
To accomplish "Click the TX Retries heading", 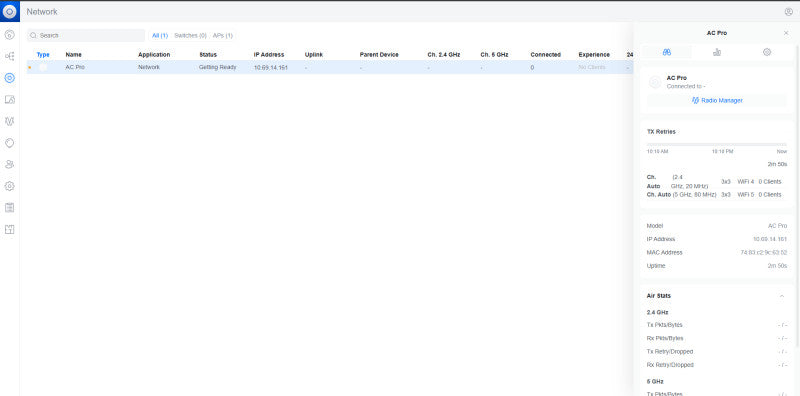I will pos(661,132).
